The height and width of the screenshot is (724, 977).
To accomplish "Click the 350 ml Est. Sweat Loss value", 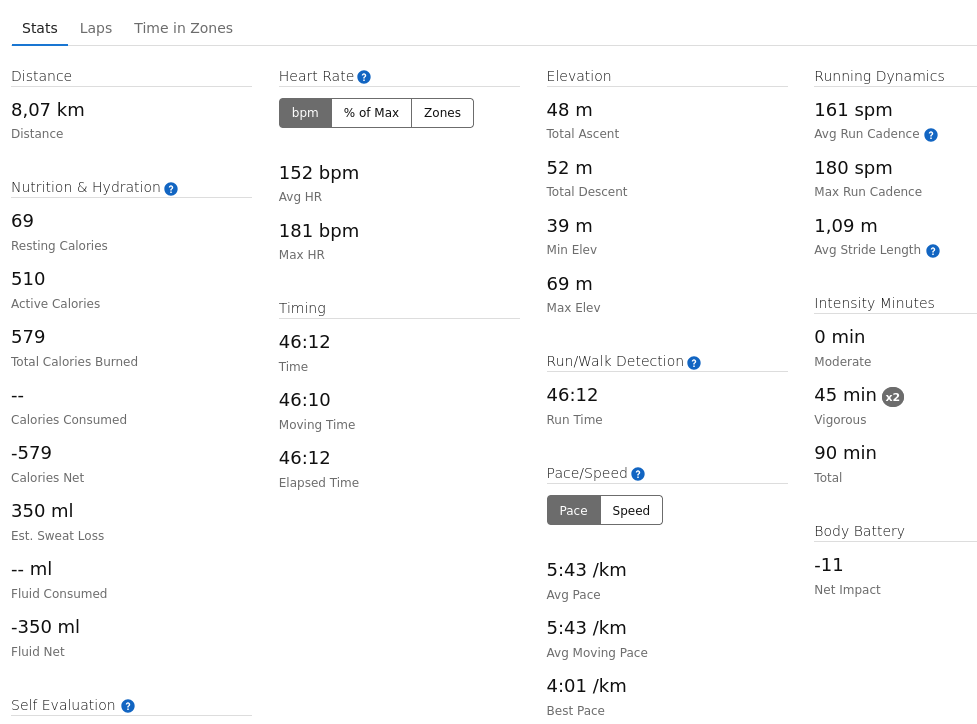I will (x=42, y=510).
